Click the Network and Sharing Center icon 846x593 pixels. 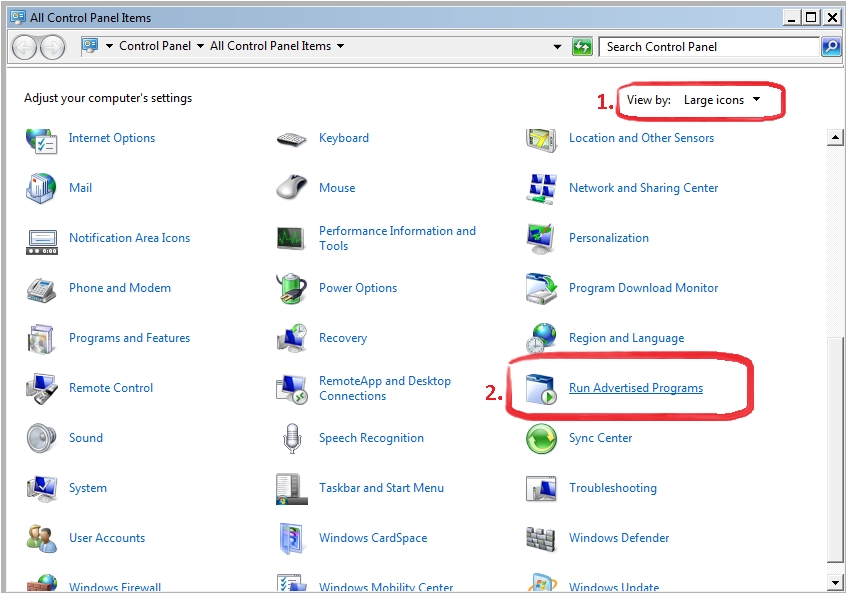pyautogui.click(x=541, y=189)
